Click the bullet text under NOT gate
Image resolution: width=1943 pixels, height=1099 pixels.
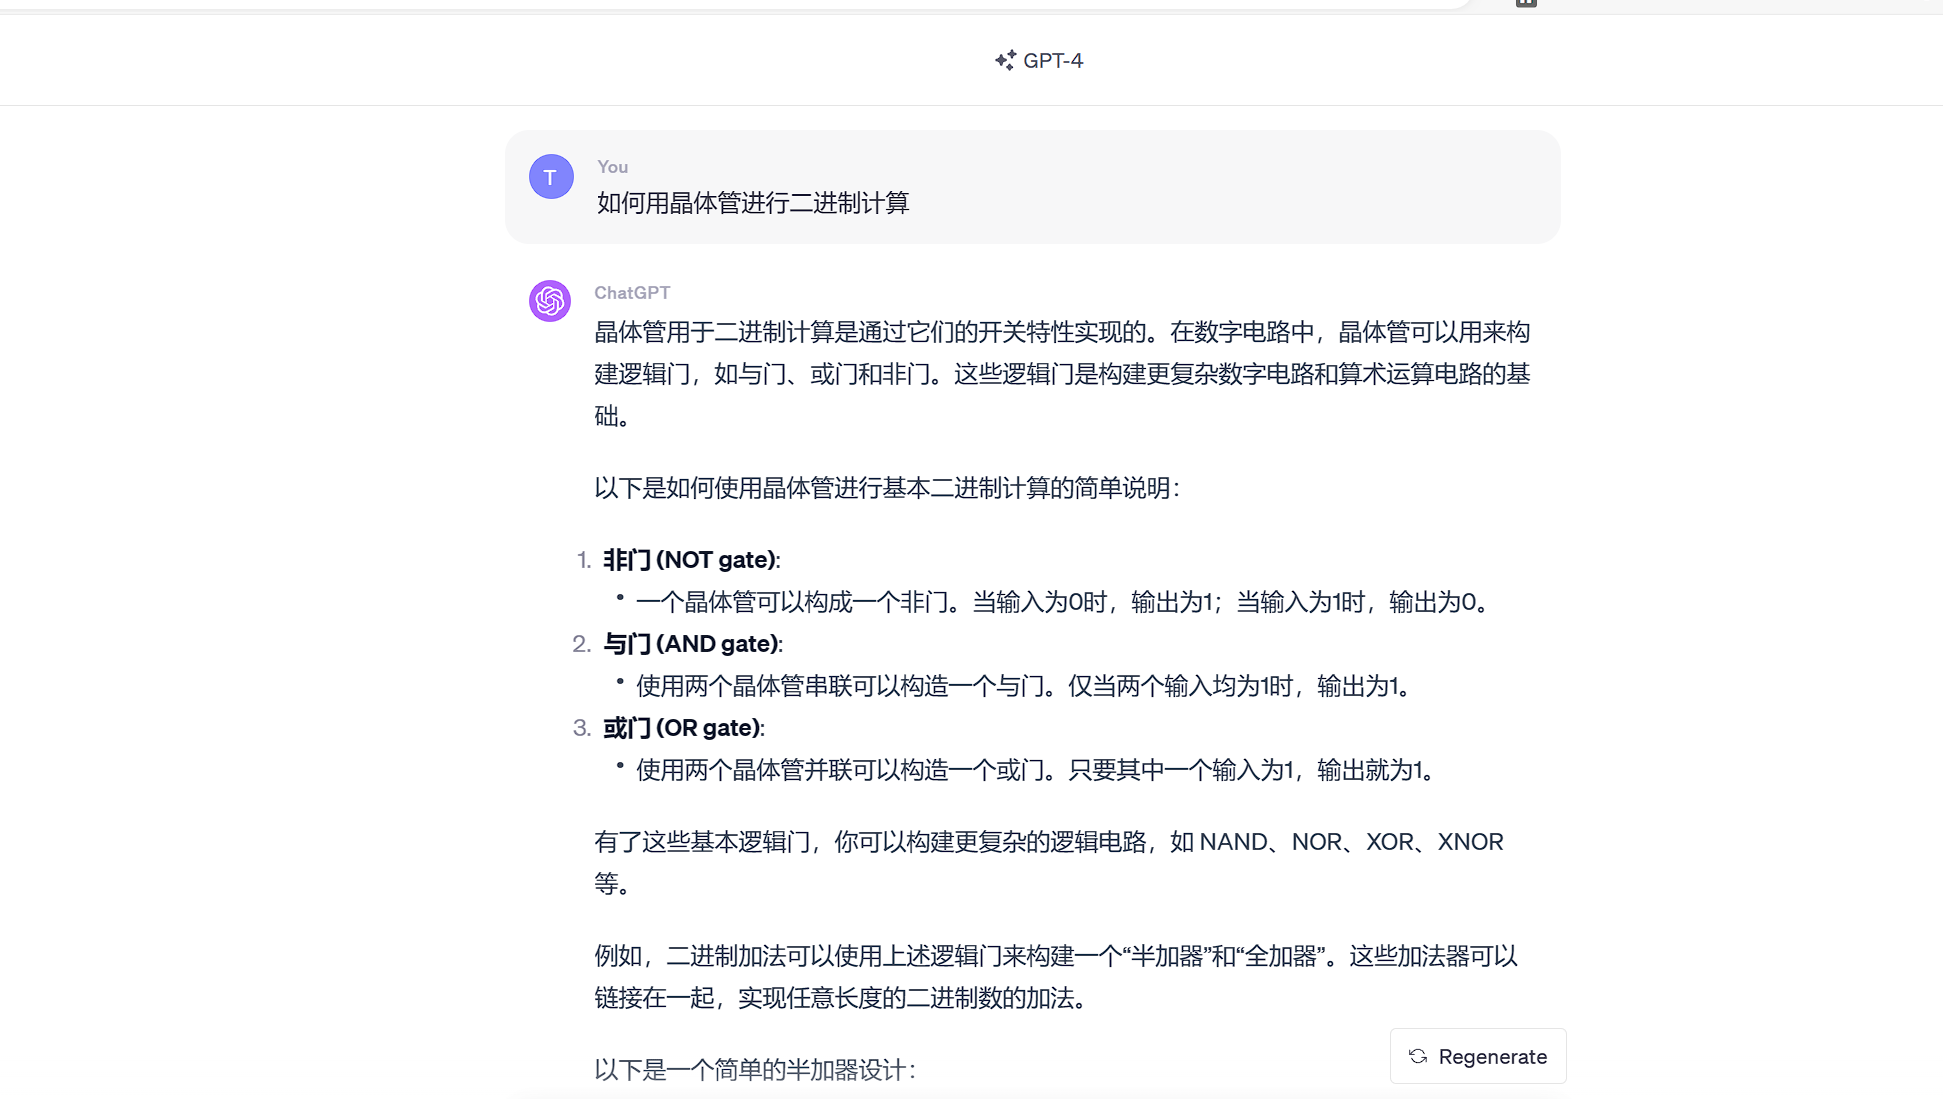[x=1066, y=602]
